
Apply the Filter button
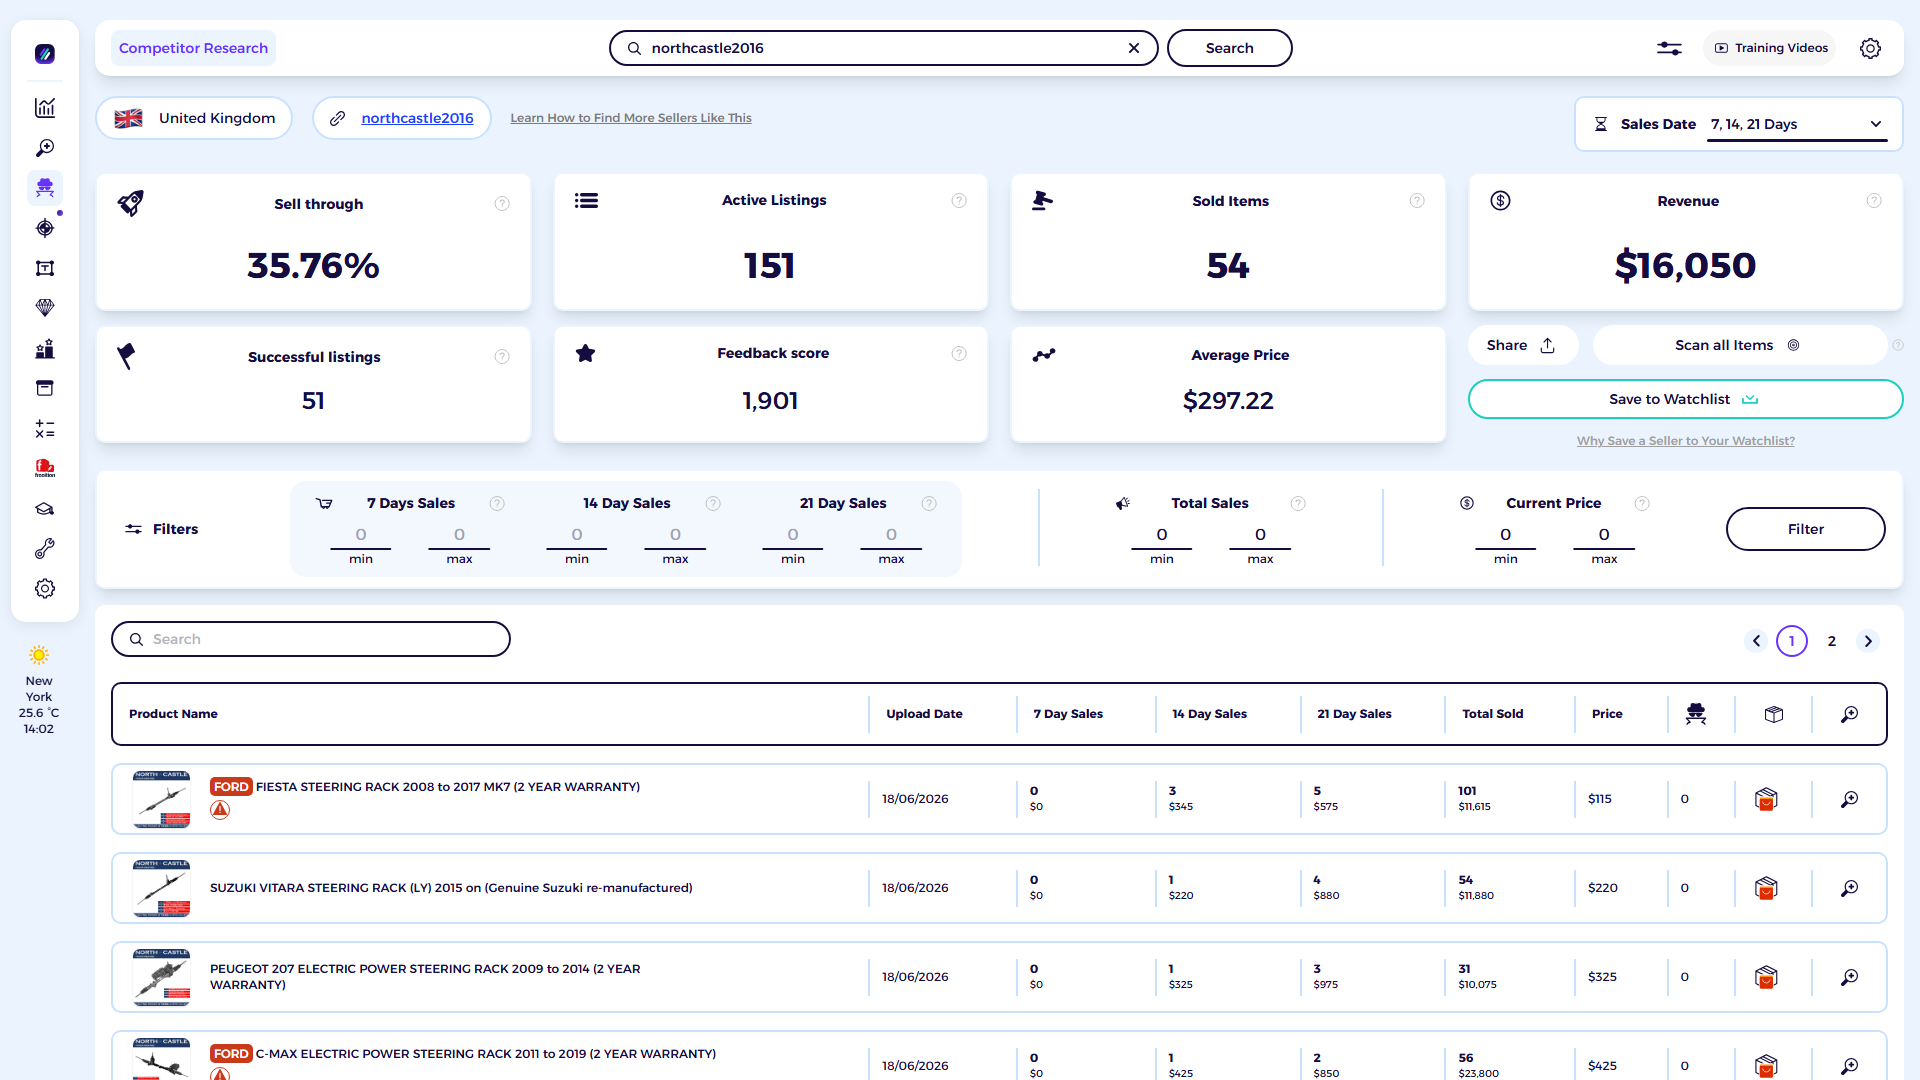tap(1805, 529)
